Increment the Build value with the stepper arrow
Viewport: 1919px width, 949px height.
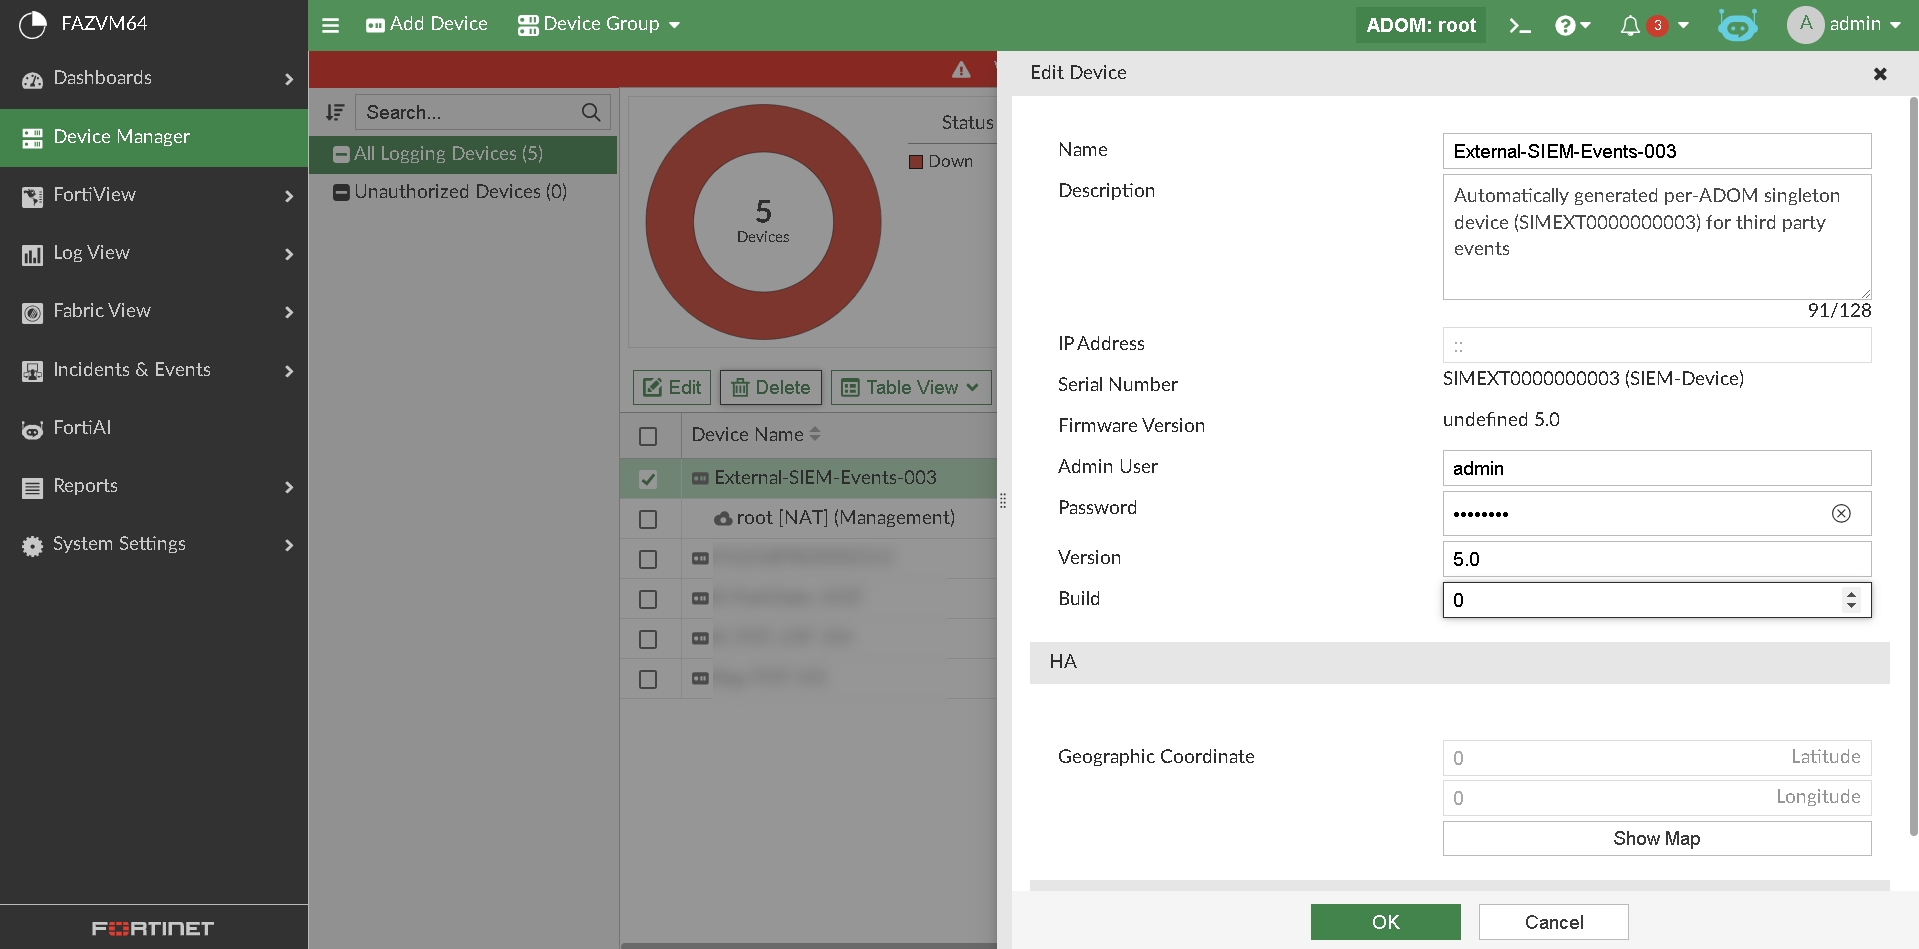1852,594
